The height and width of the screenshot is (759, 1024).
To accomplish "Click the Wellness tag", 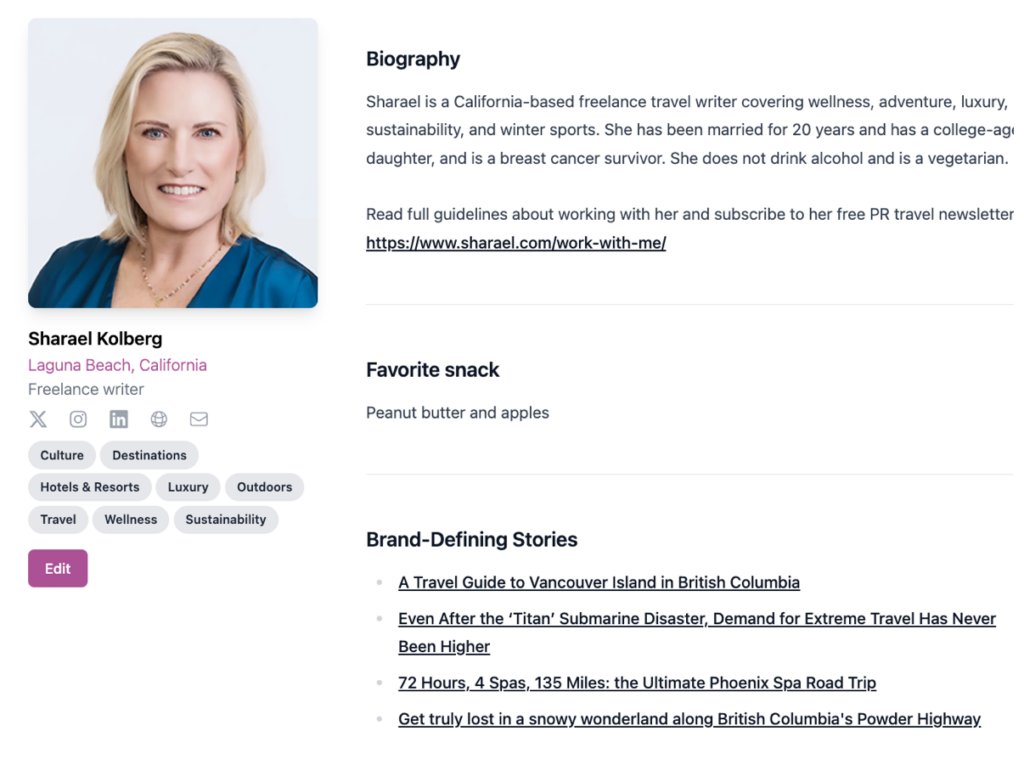I will (x=131, y=519).
